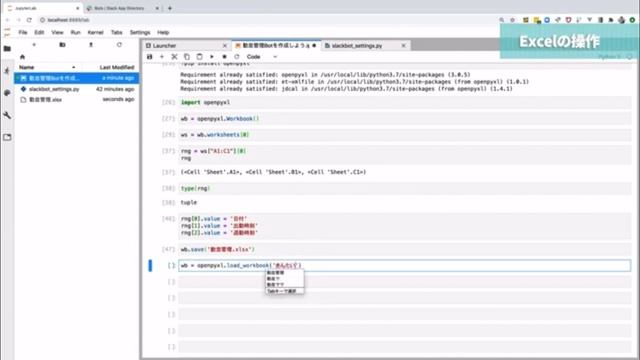Screen dimensions: 640x360
Task: Choose the first IME conversion candidate
Action: click(284, 273)
